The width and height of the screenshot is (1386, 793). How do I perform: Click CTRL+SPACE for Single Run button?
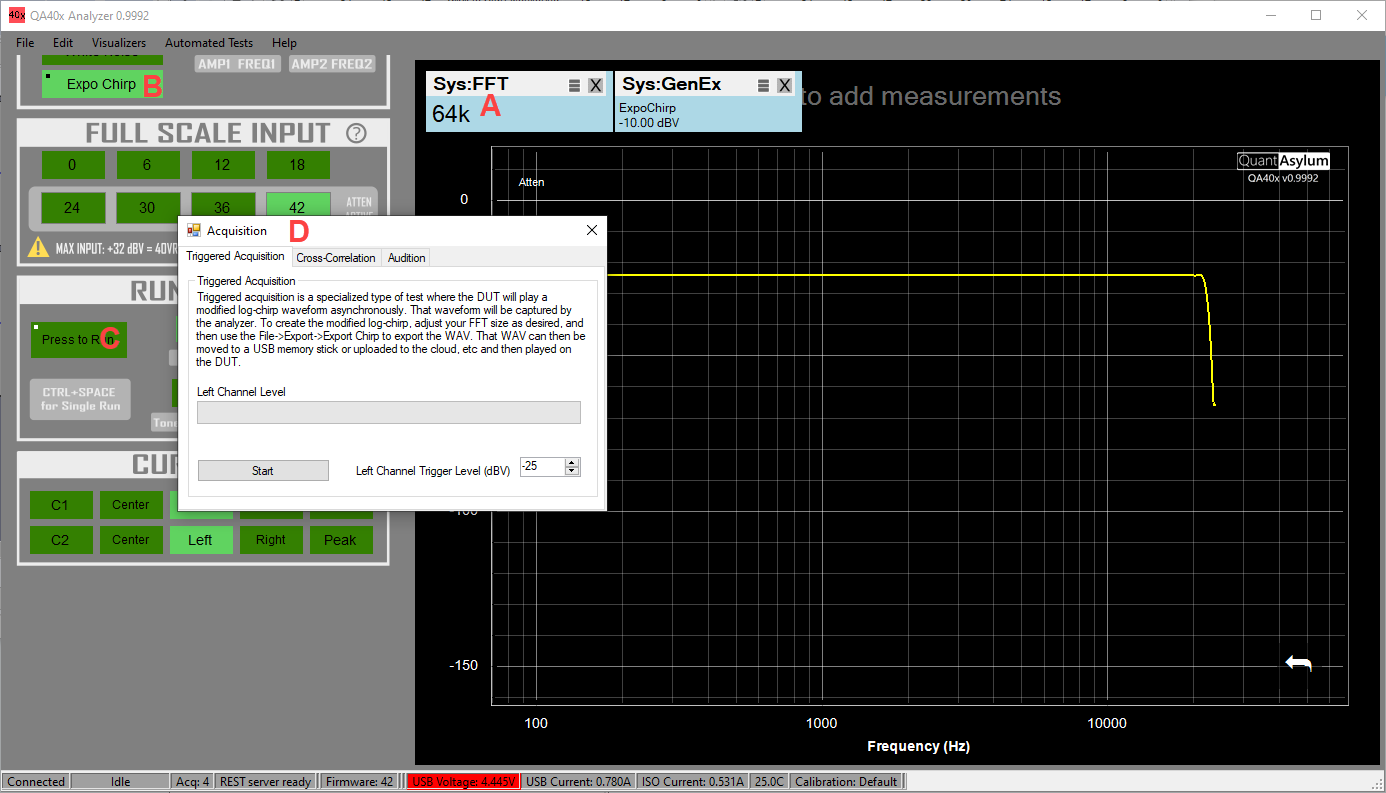80,399
